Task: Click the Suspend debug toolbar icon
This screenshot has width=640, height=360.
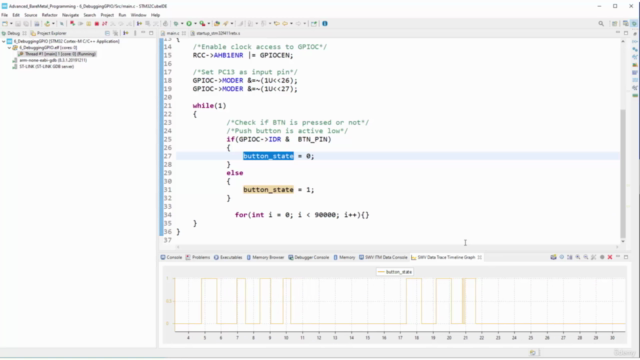Action: [89, 24]
